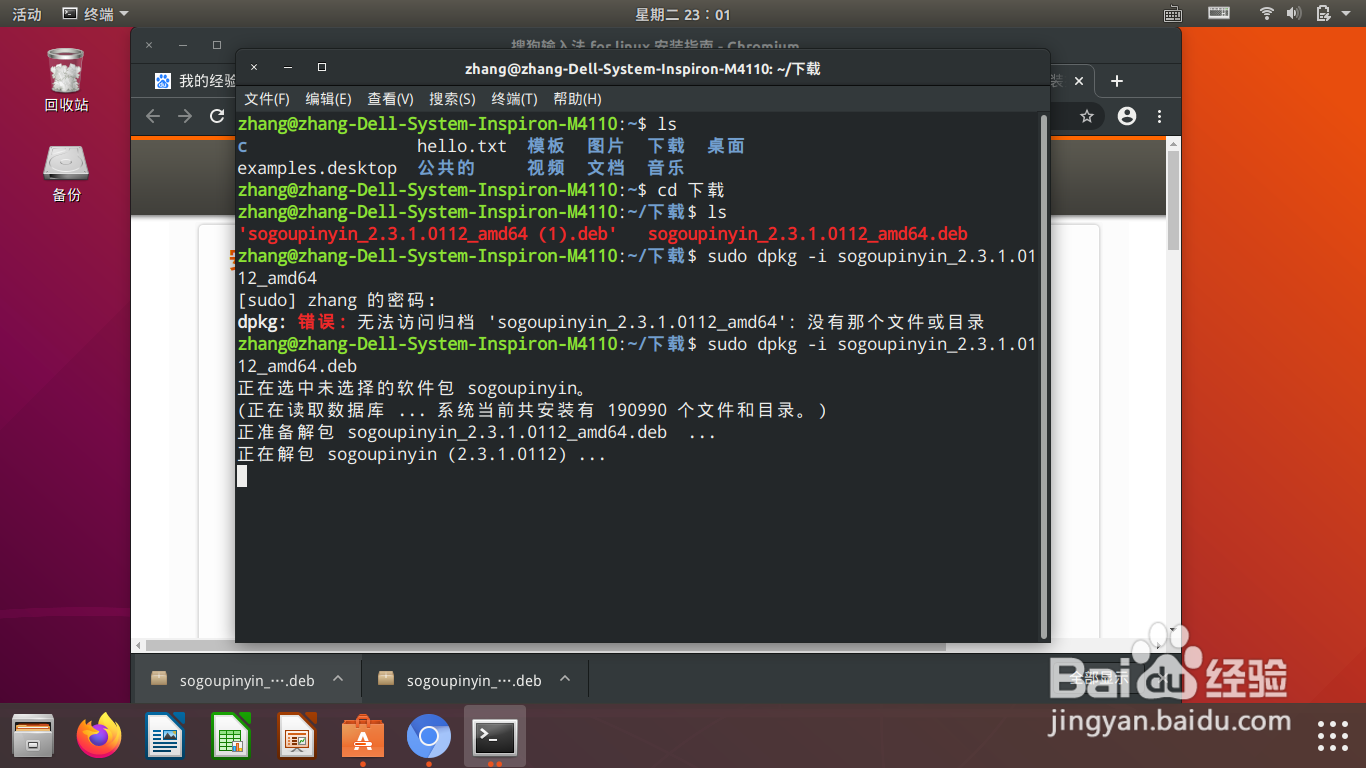
Task: Open Chromium's three-dot menu
Action: (1157, 116)
